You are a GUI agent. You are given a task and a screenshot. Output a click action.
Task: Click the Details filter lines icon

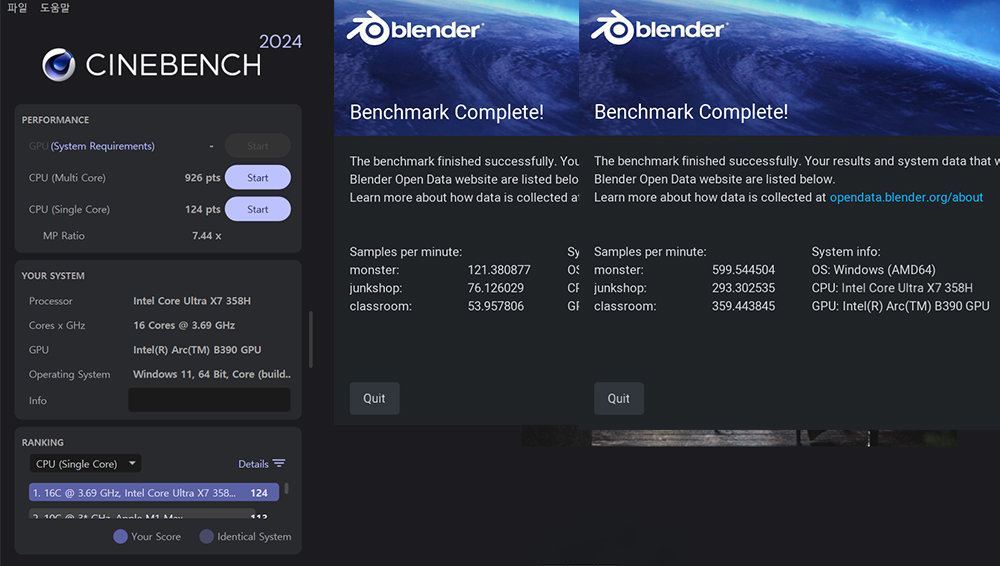coord(279,464)
